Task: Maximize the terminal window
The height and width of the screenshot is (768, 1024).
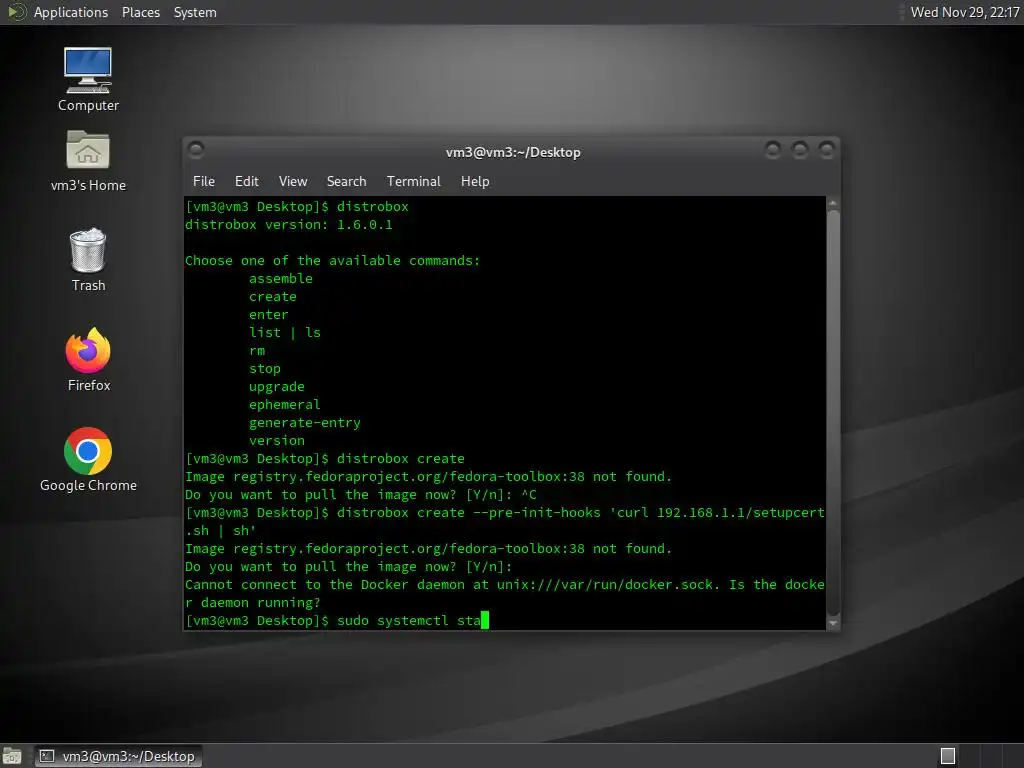Action: click(800, 150)
